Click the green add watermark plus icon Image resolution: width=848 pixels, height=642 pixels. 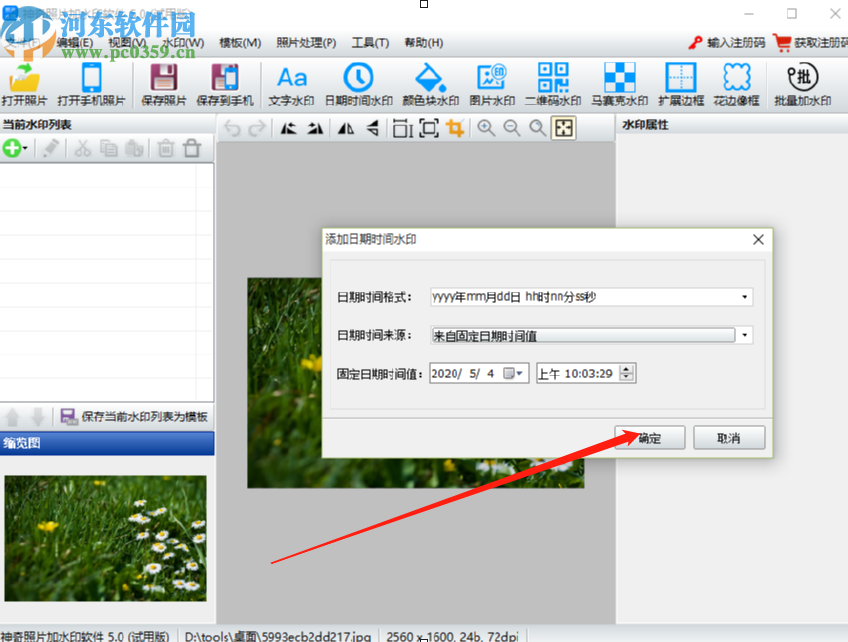pyautogui.click(x=11, y=148)
